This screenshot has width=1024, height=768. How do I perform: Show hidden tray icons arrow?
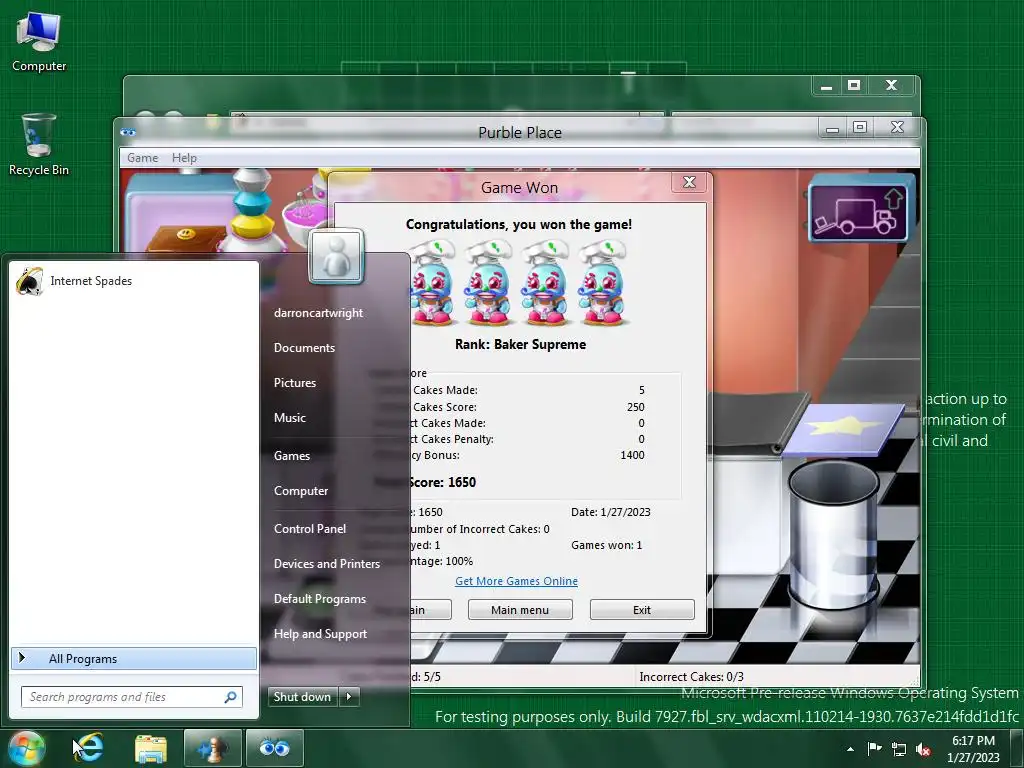pyautogui.click(x=850, y=749)
